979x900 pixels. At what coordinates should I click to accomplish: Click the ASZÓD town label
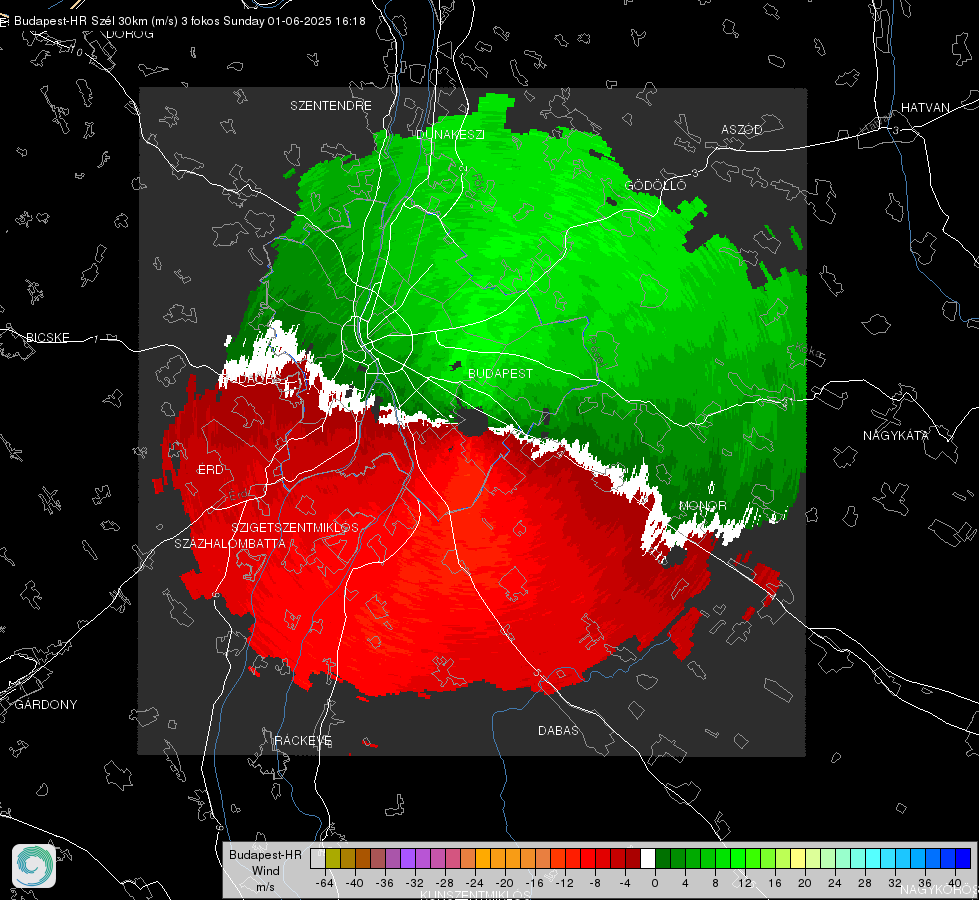742,129
